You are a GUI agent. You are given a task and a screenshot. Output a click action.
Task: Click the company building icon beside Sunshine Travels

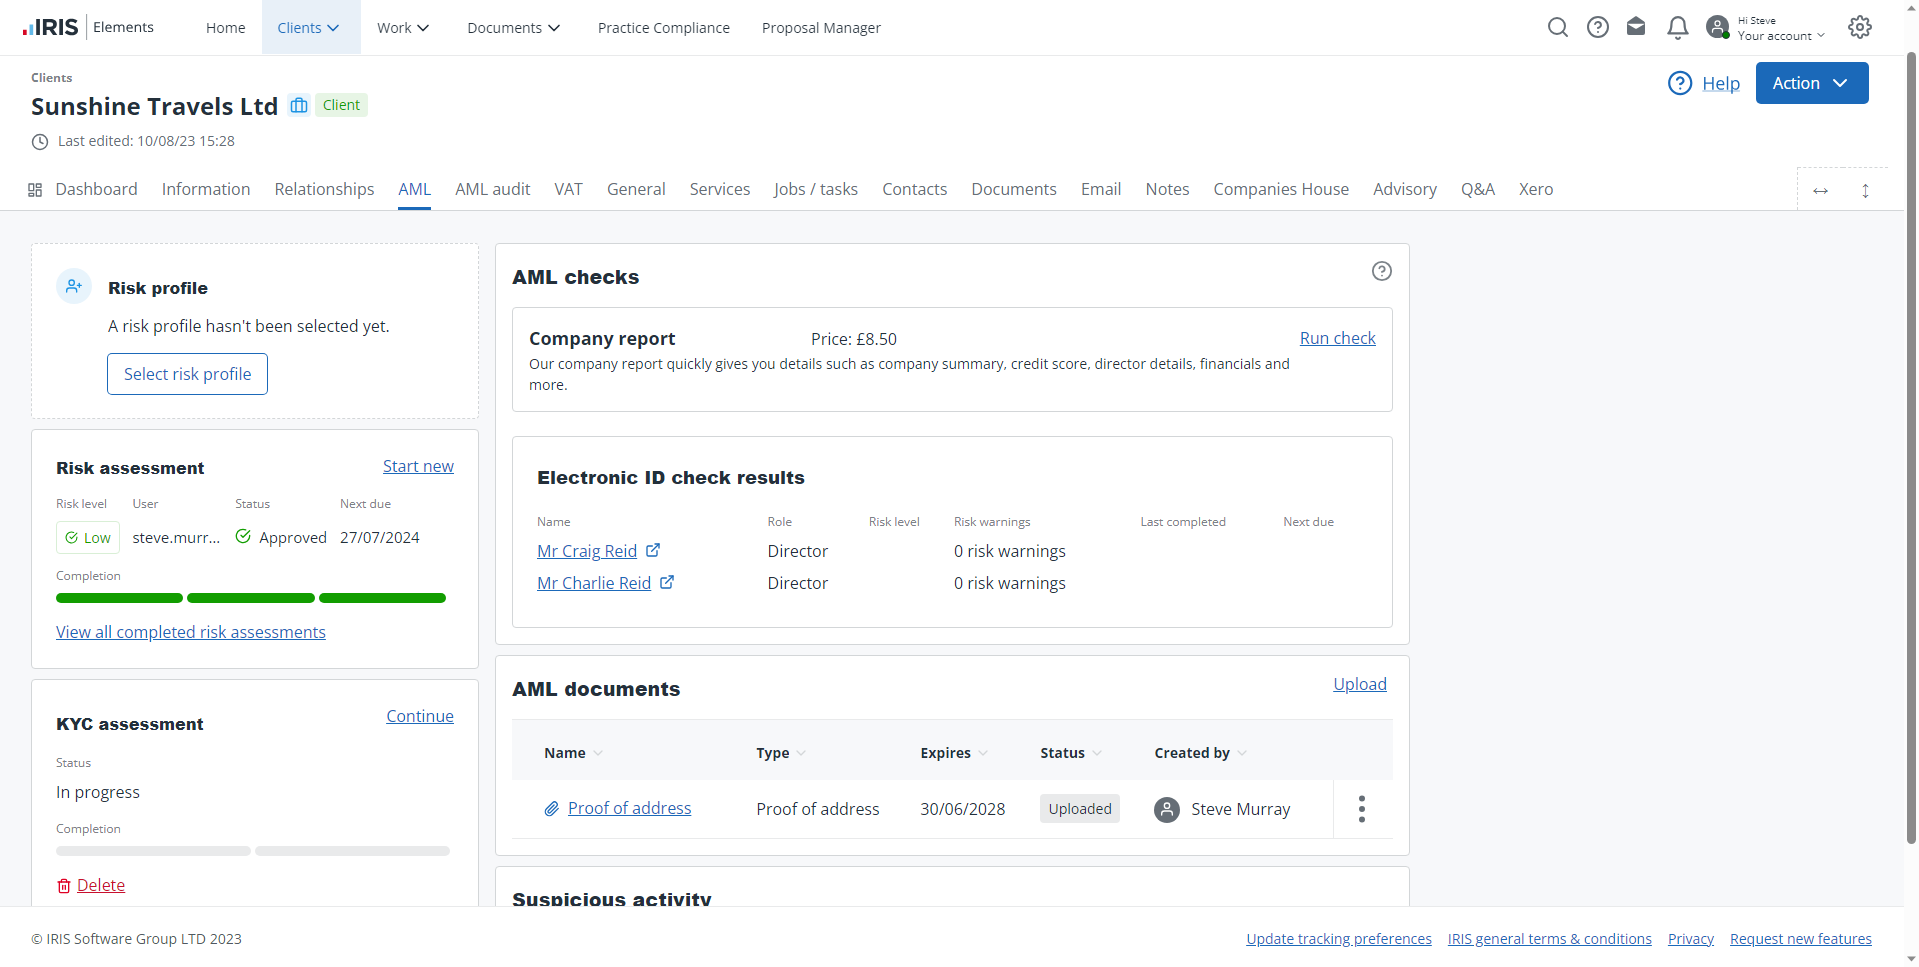point(298,106)
